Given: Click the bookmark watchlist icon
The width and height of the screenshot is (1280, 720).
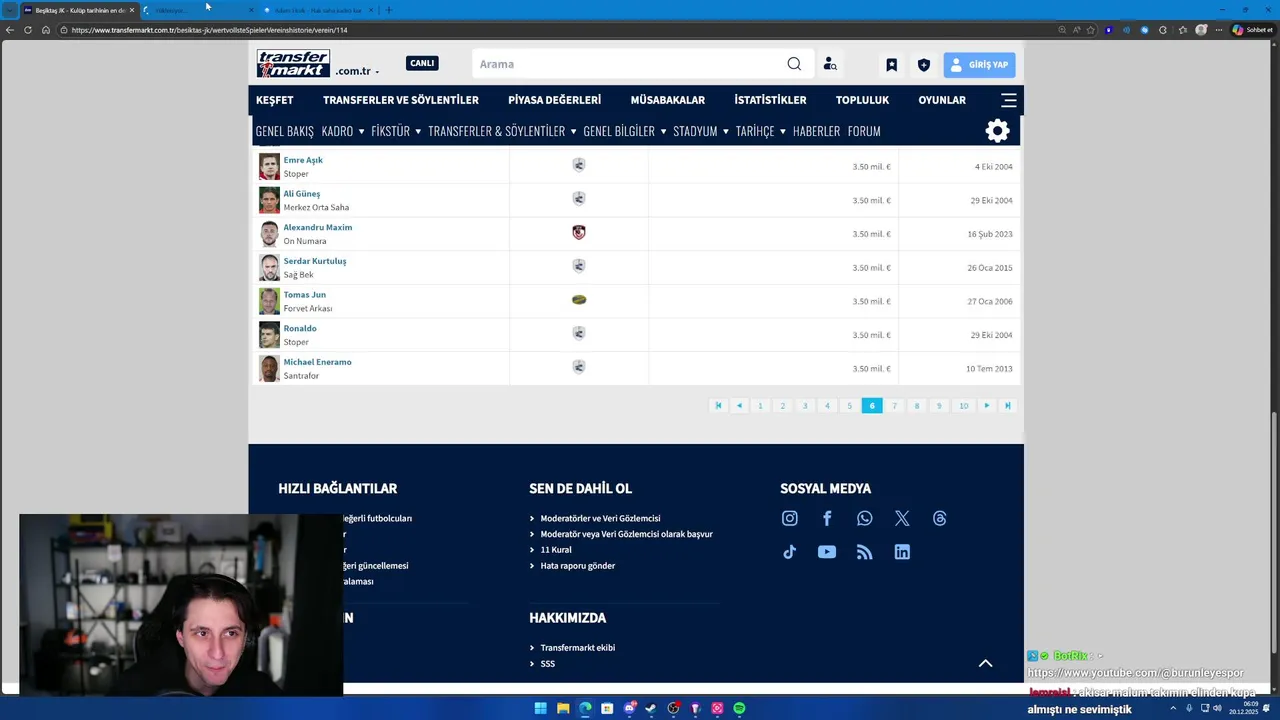Looking at the screenshot, I should (892, 65).
